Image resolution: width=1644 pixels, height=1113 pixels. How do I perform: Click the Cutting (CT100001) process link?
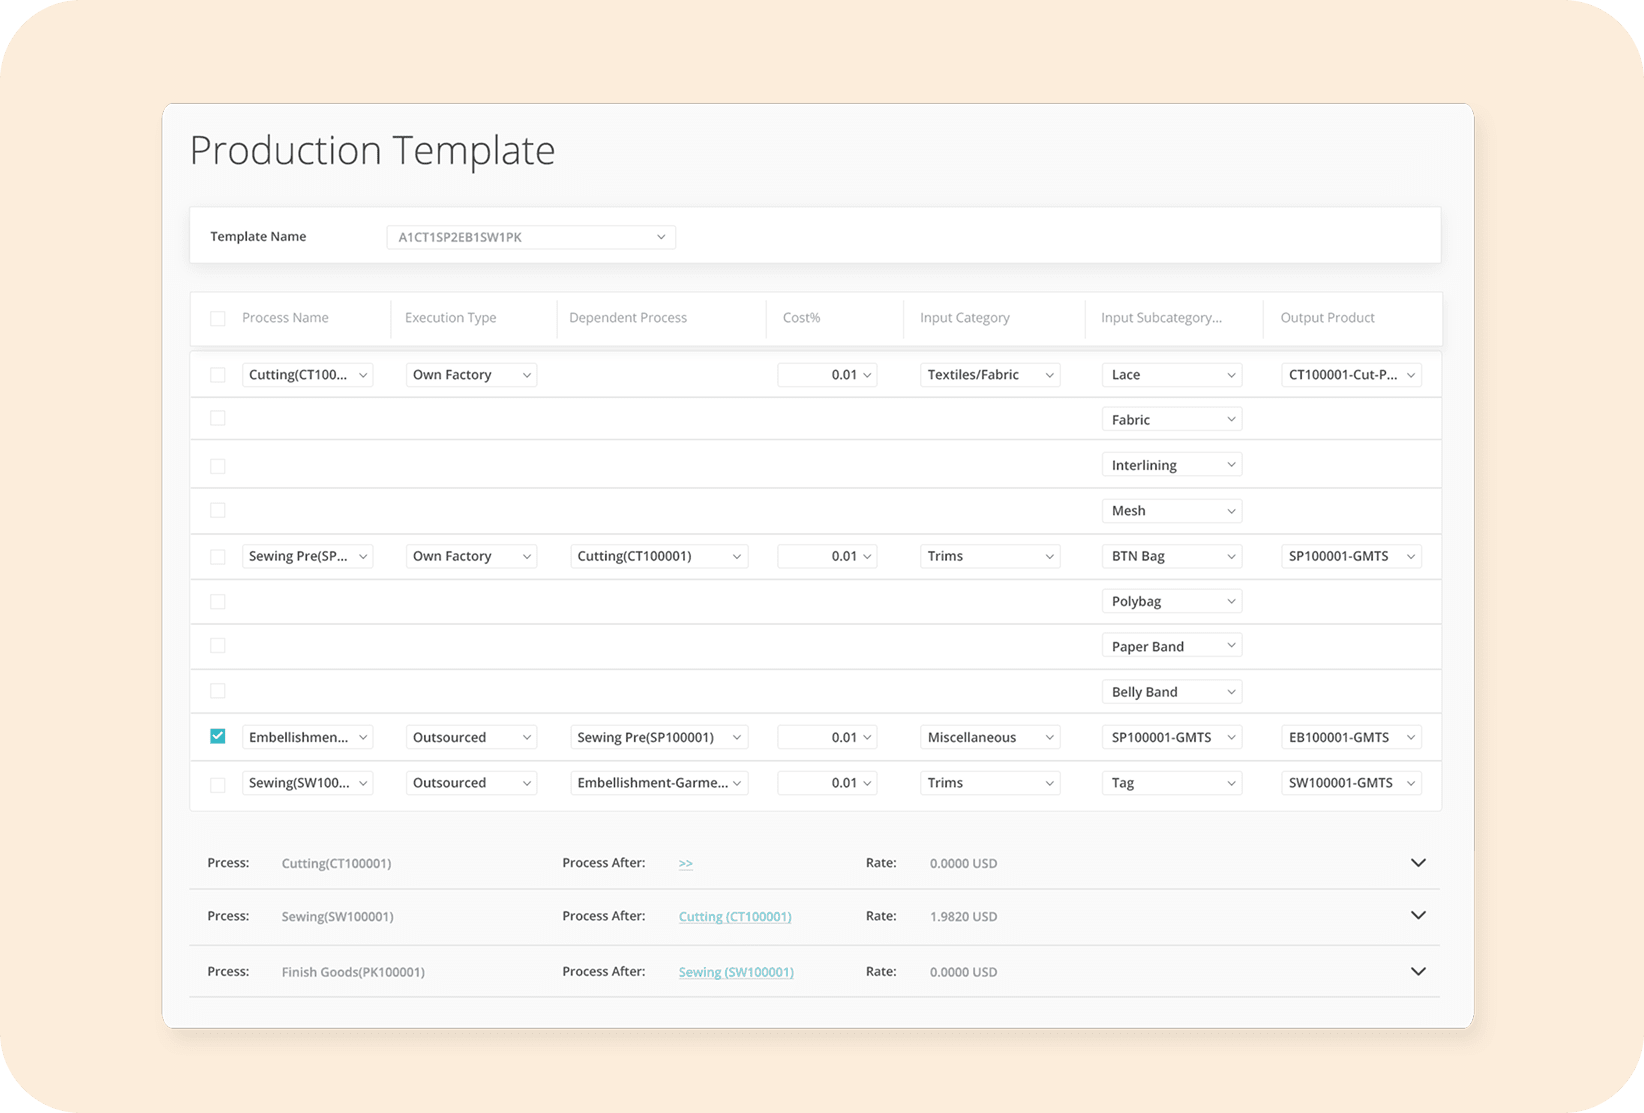[734, 916]
